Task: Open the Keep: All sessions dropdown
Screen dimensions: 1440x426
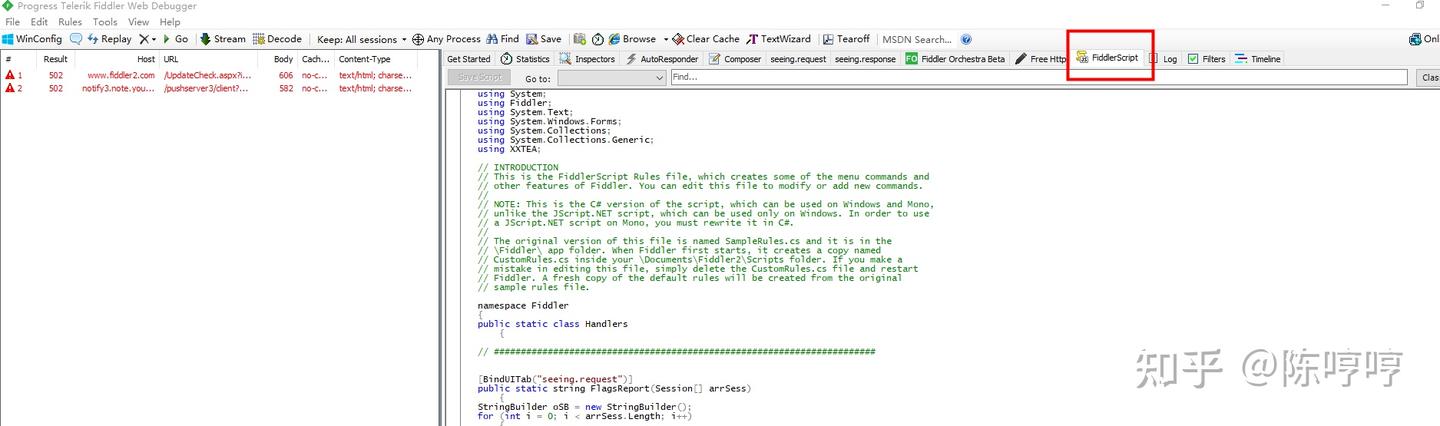Action: click(x=362, y=39)
